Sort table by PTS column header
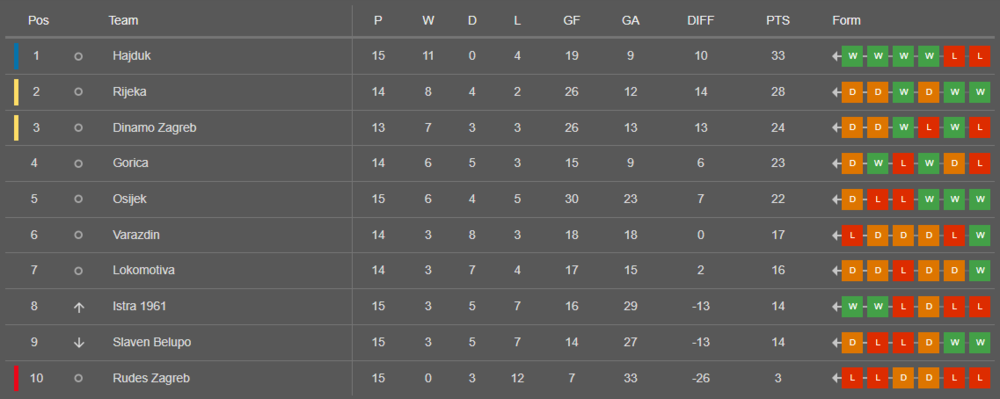 tap(777, 20)
